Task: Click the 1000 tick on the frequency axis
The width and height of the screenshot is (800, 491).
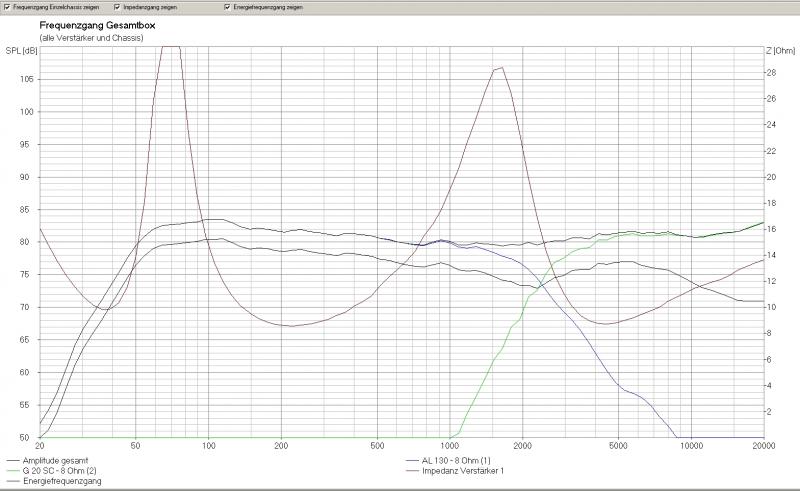Action: click(x=450, y=445)
